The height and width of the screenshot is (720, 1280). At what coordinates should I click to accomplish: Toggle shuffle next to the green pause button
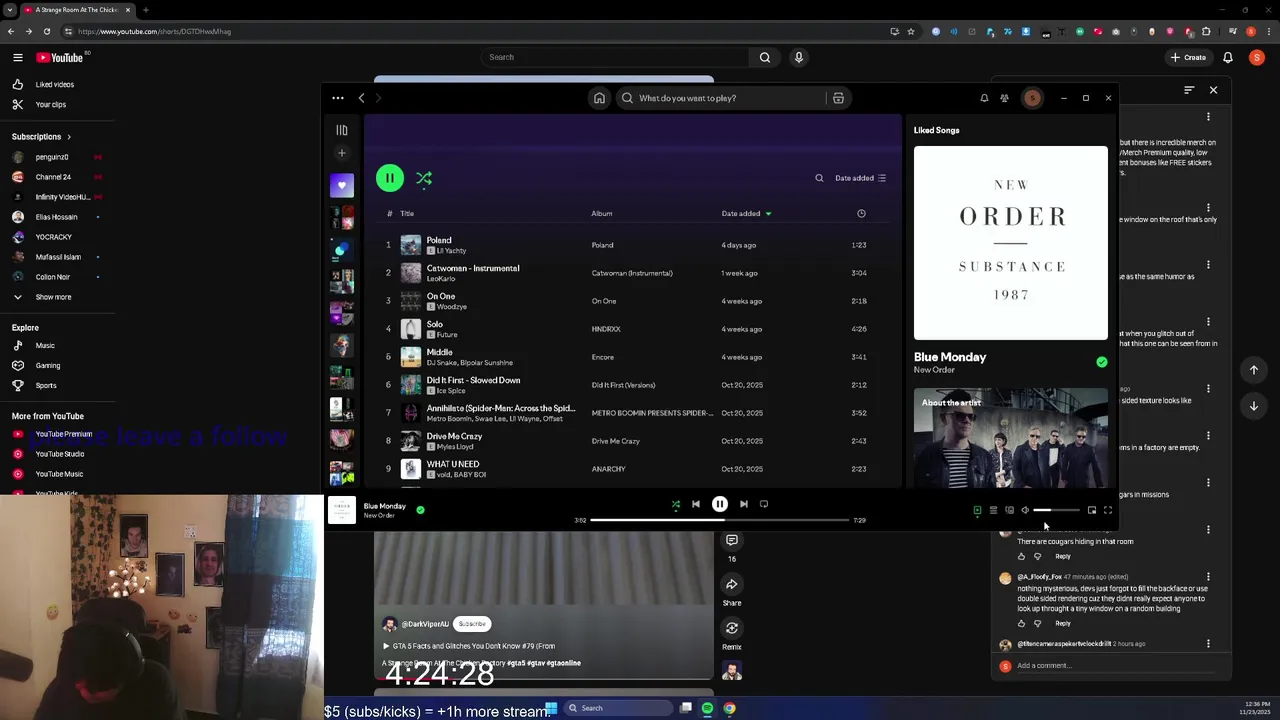(x=424, y=178)
